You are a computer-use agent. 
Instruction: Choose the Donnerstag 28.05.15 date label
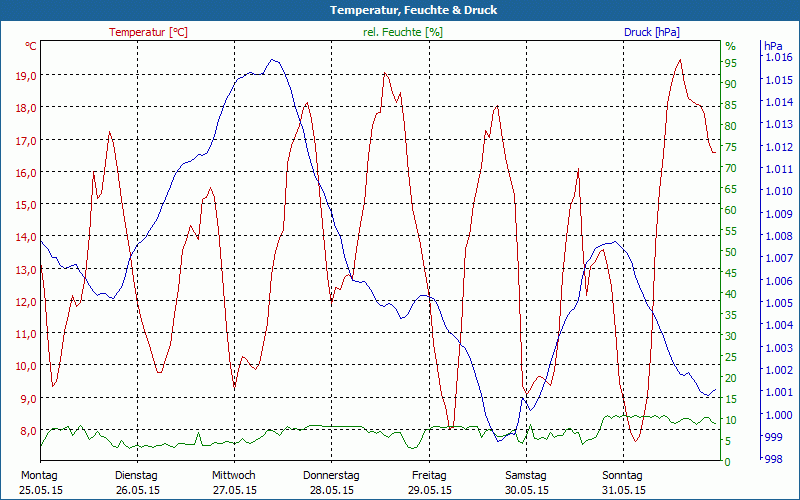(x=331, y=482)
